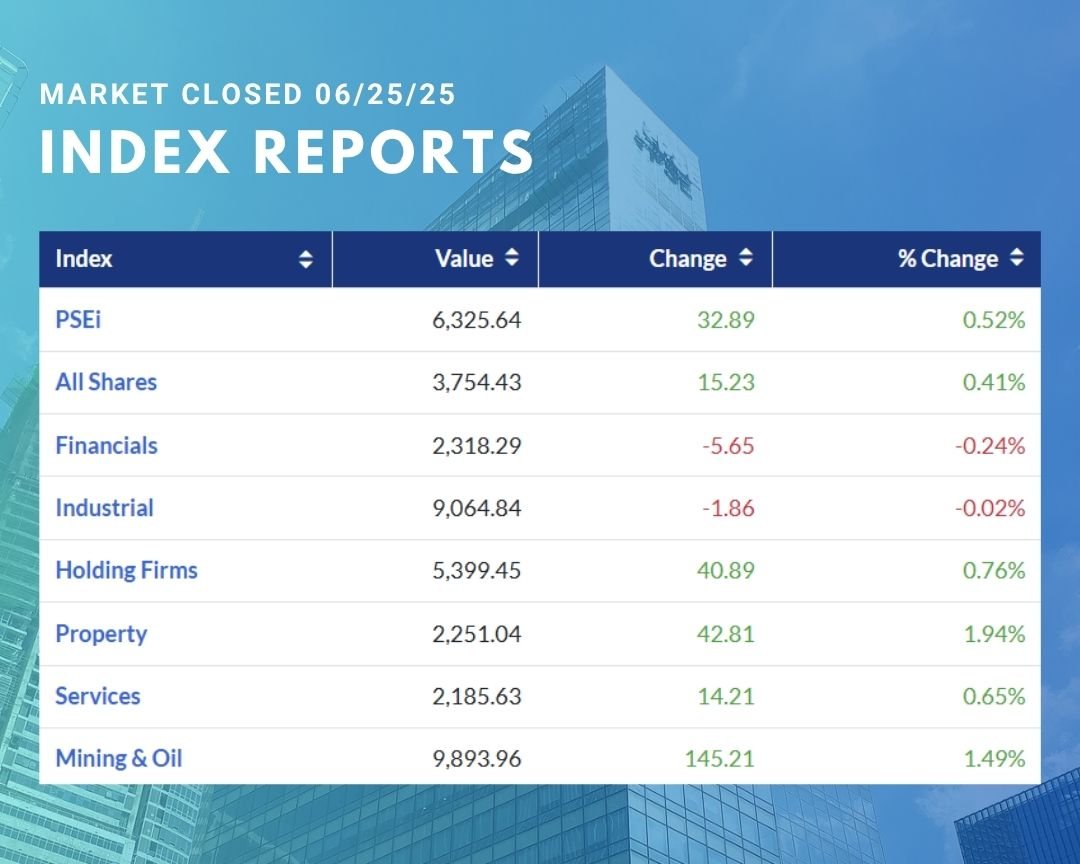Open the Property index link
This screenshot has height=864, width=1080.
click(101, 634)
